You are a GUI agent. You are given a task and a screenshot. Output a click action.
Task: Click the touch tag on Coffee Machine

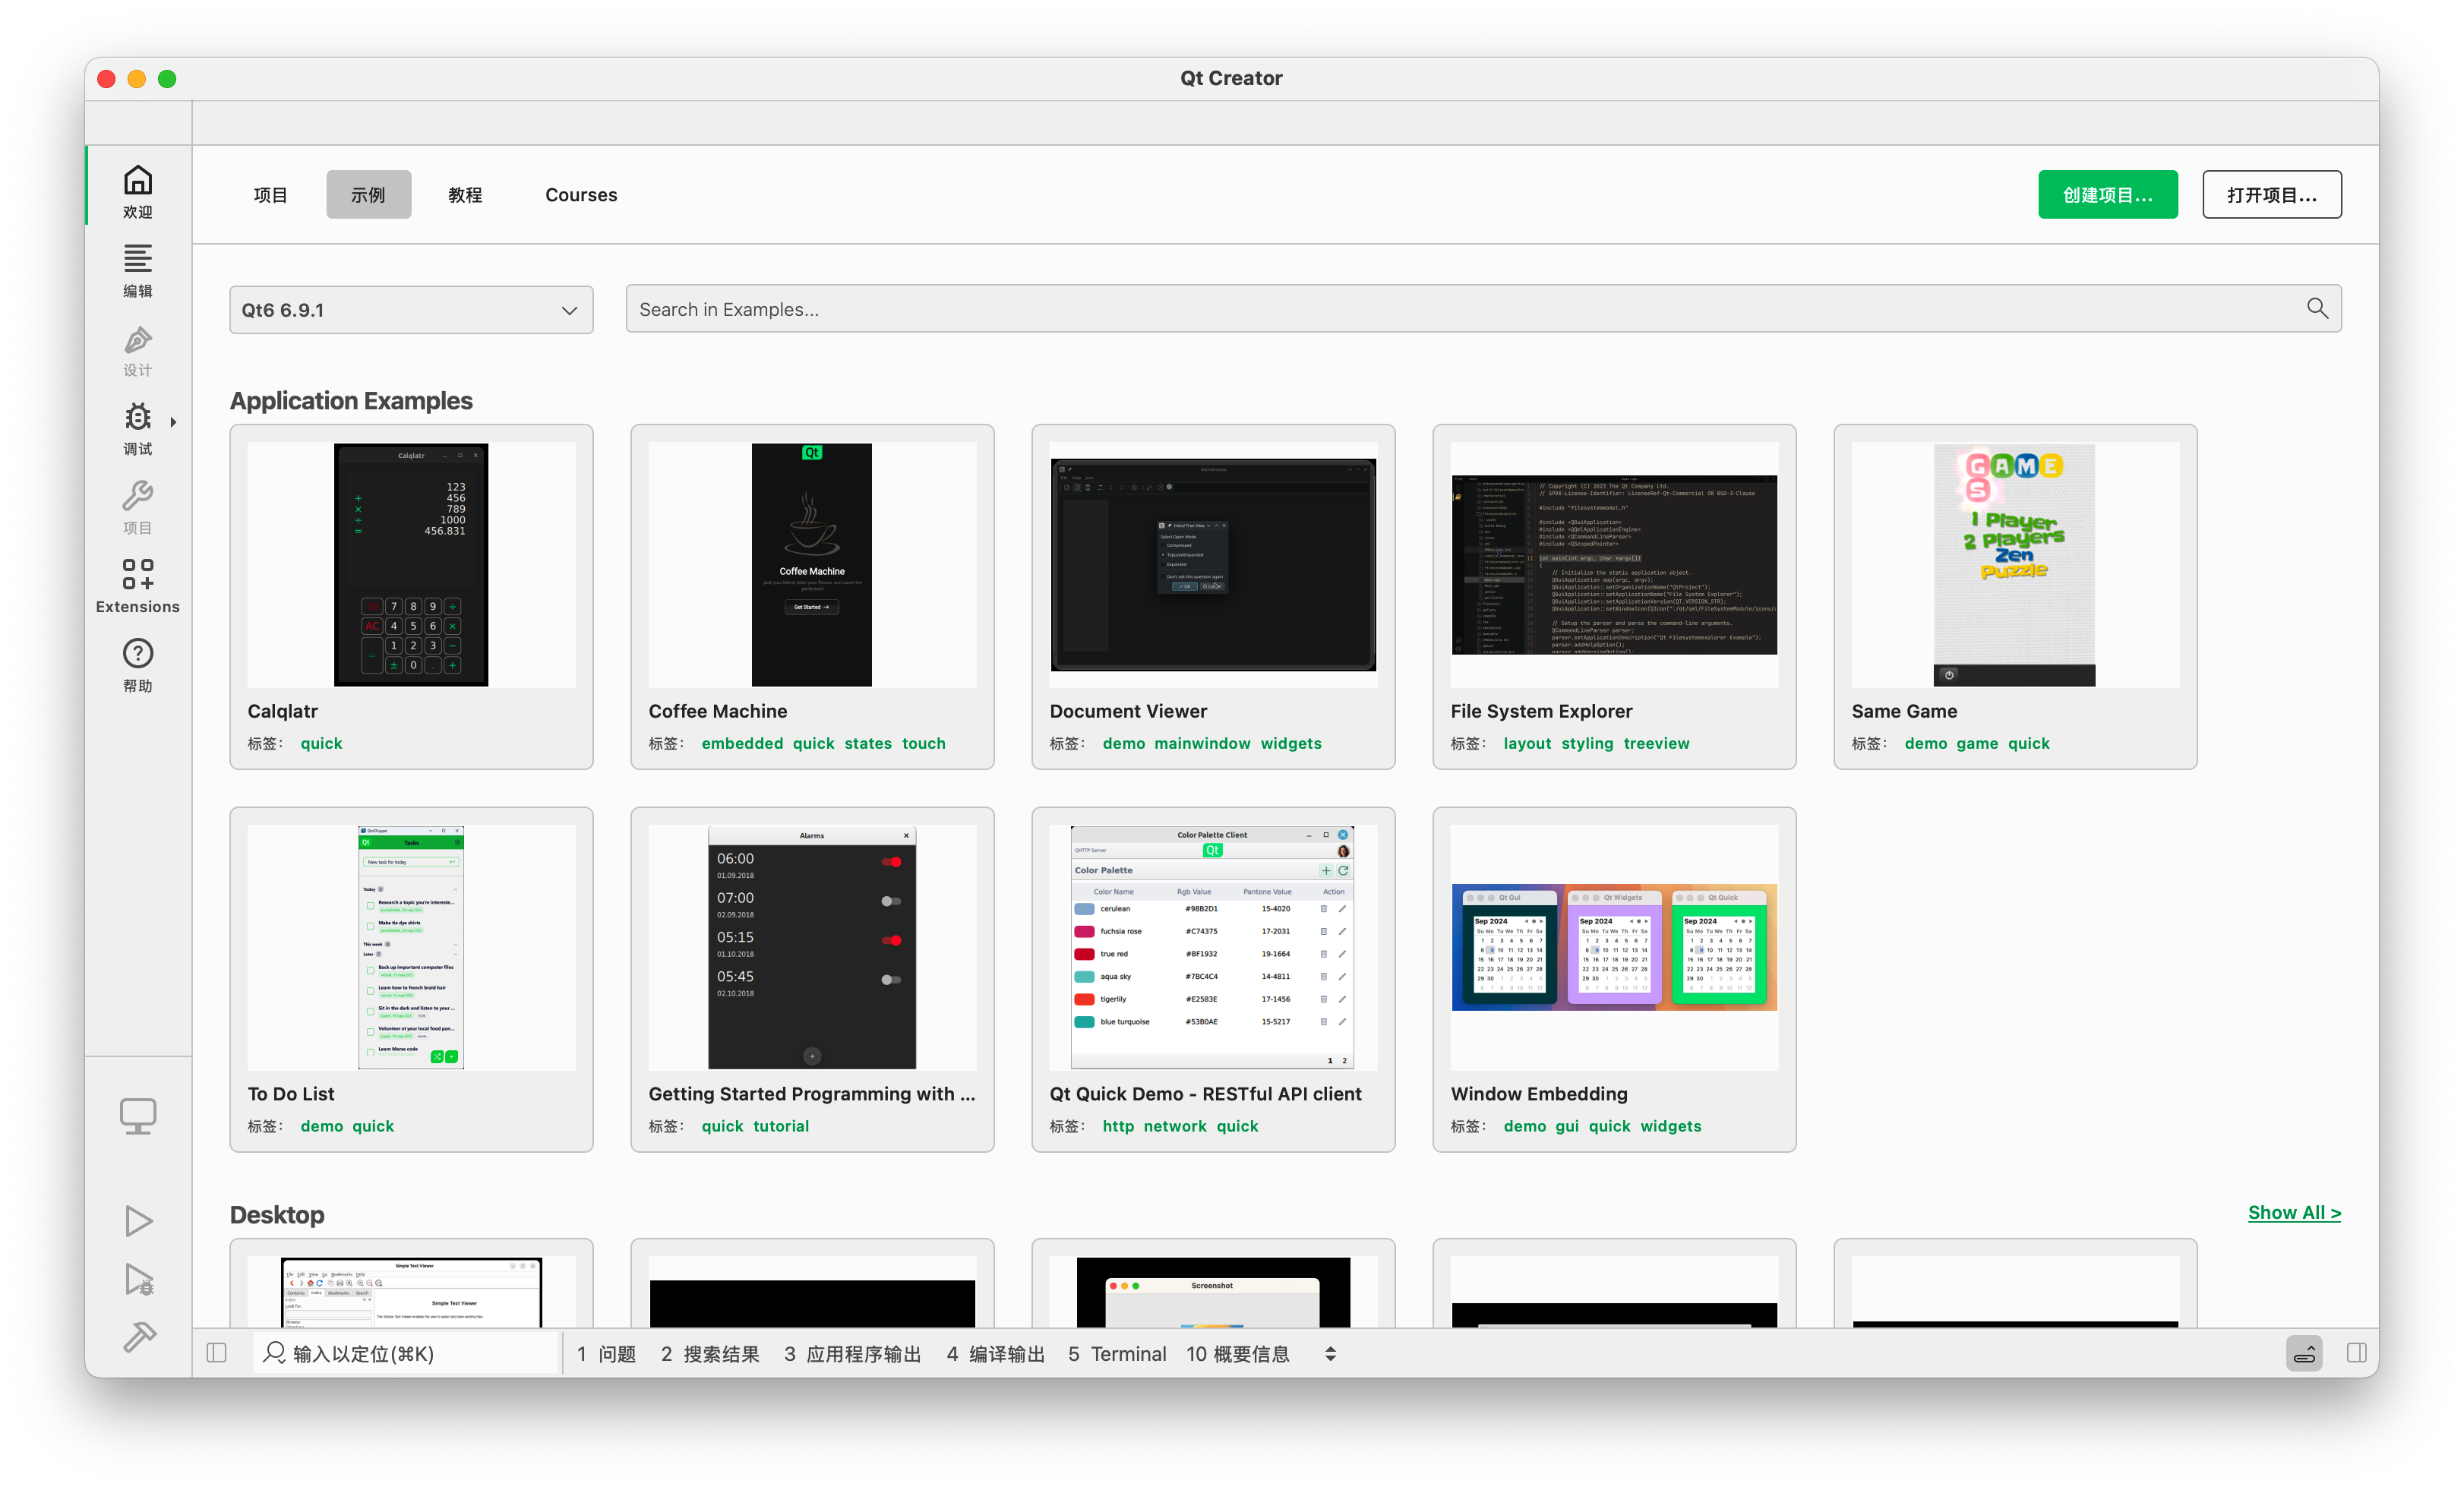tap(923, 743)
